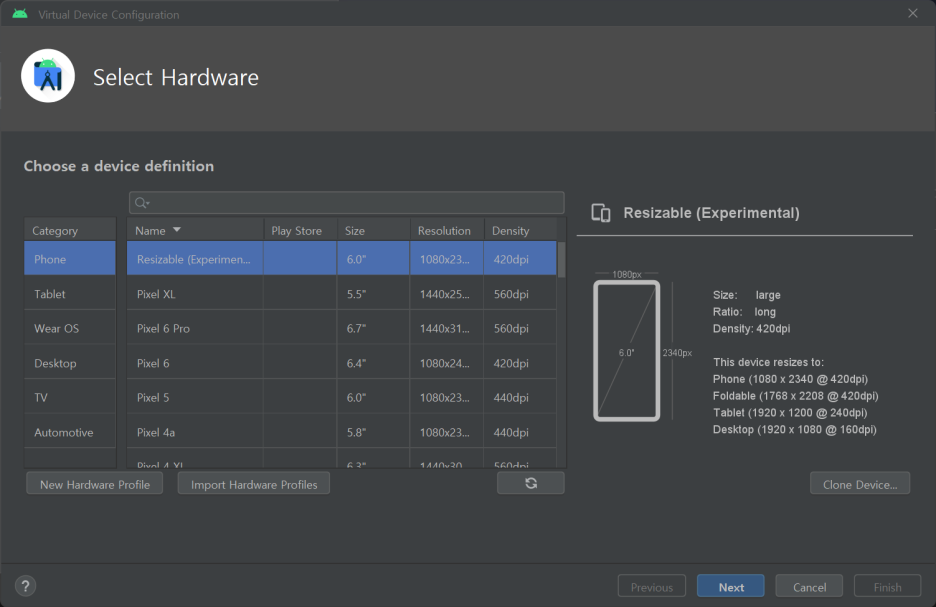This screenshot has height=607, width=936.
Task: Close the Virtual Device Configuration window
Action: tap(913, 13)
